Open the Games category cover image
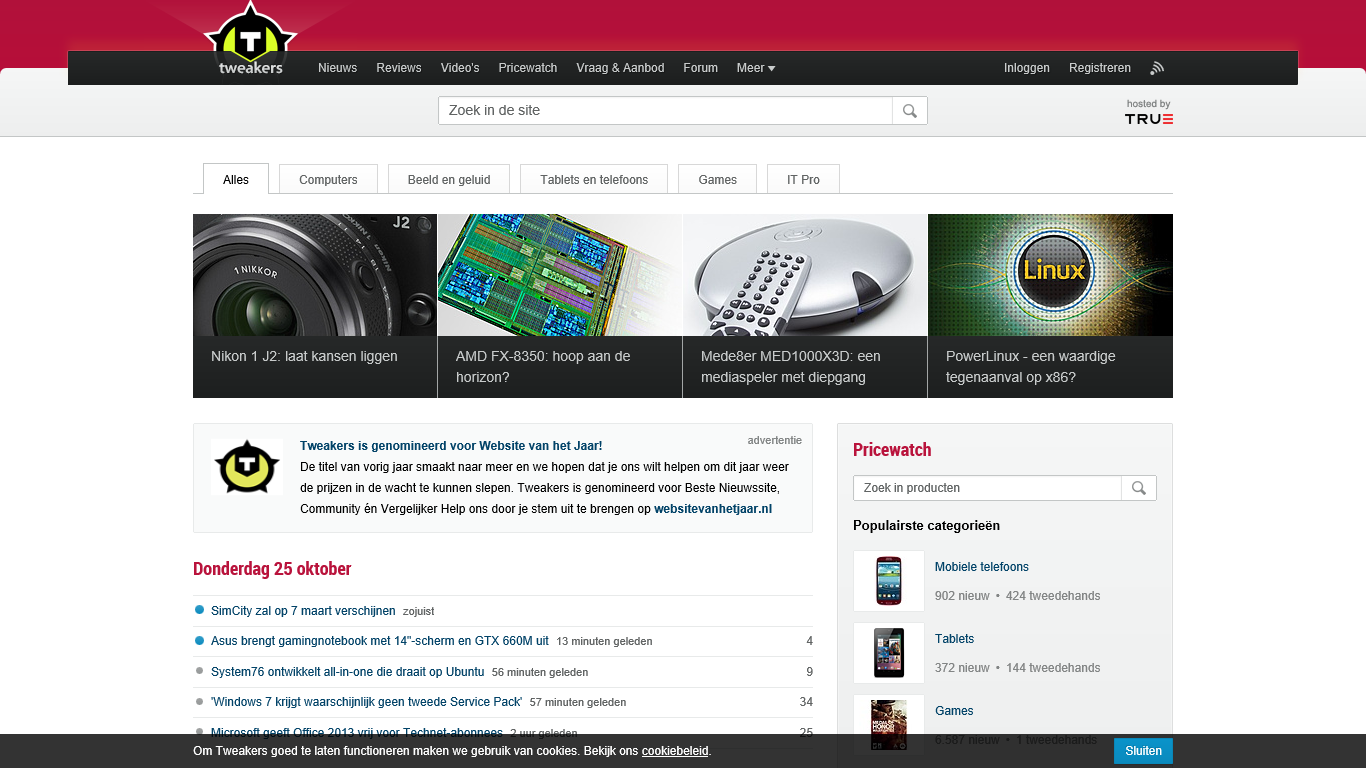This screenshot has height=768, width=1366. coord(889,725)
